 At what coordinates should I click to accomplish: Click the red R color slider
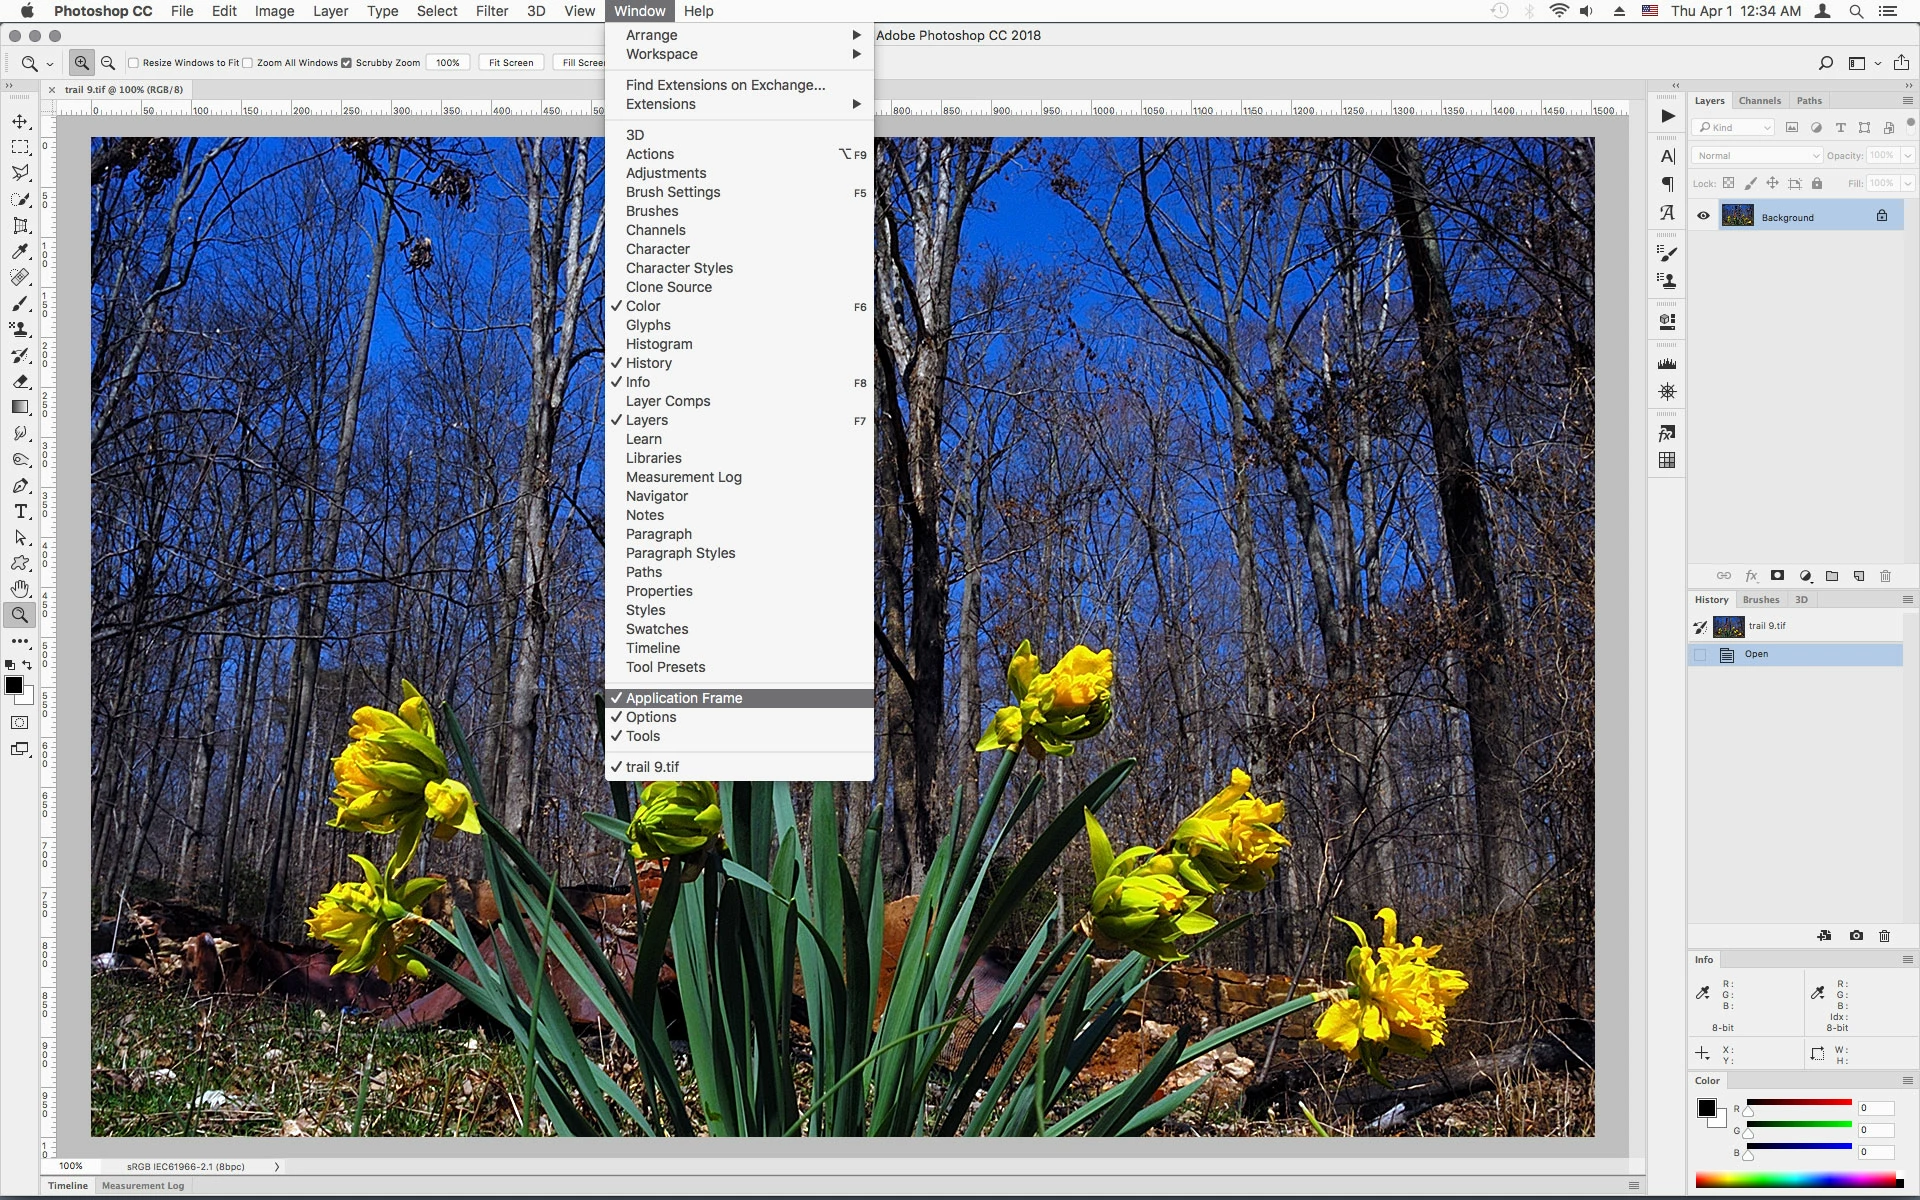coord(1798,1102)
